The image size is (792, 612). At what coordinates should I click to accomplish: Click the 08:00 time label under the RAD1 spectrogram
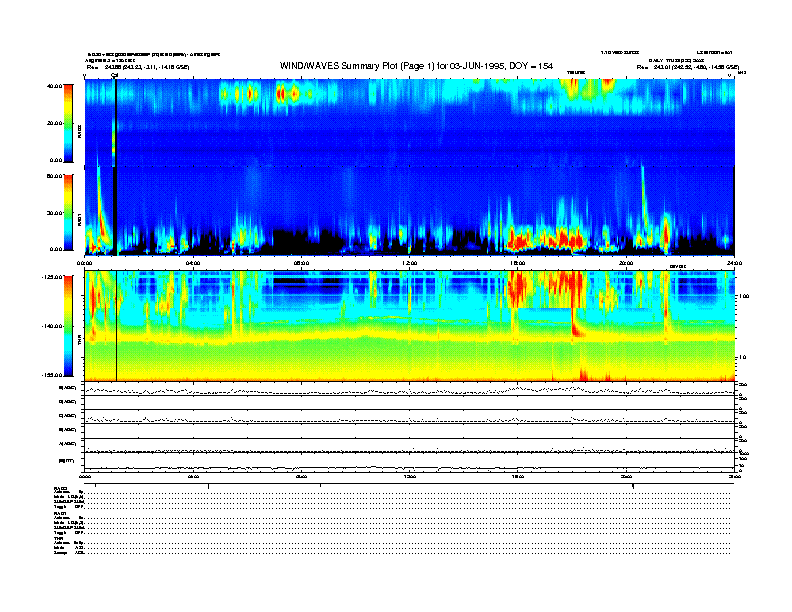click(301, 263)
